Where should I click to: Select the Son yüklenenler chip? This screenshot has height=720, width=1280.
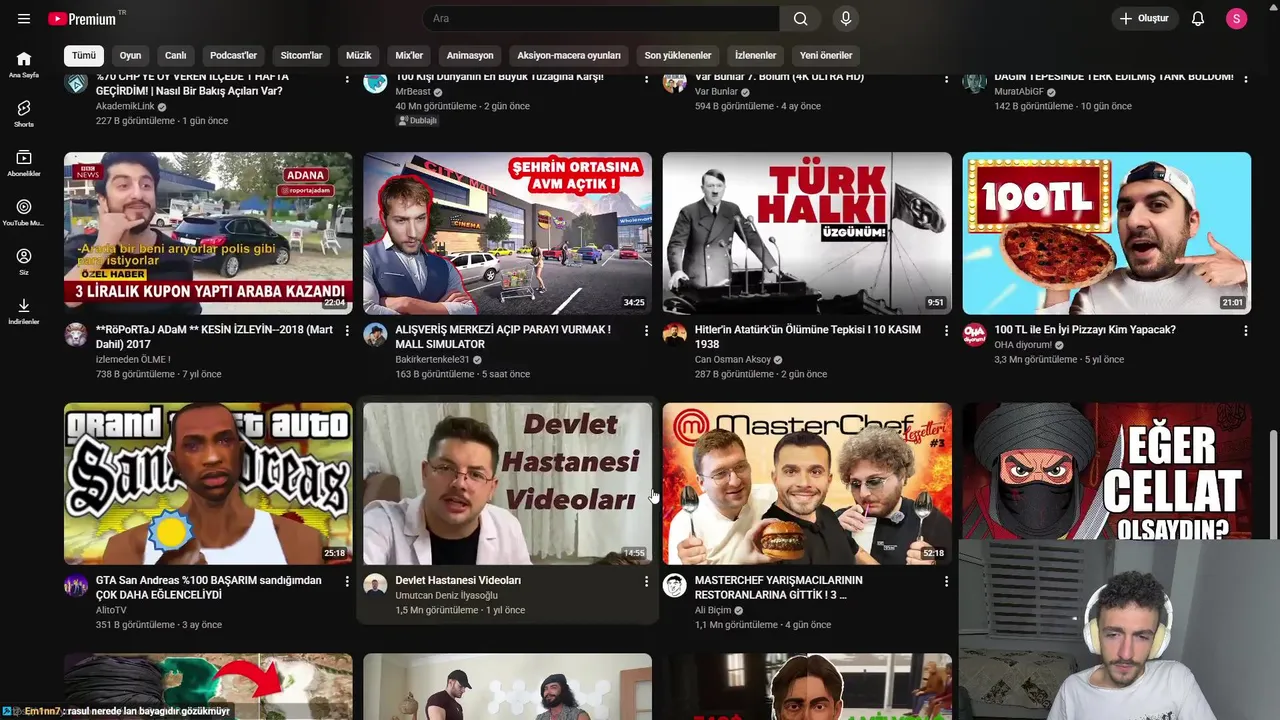(x=678, y=55)
